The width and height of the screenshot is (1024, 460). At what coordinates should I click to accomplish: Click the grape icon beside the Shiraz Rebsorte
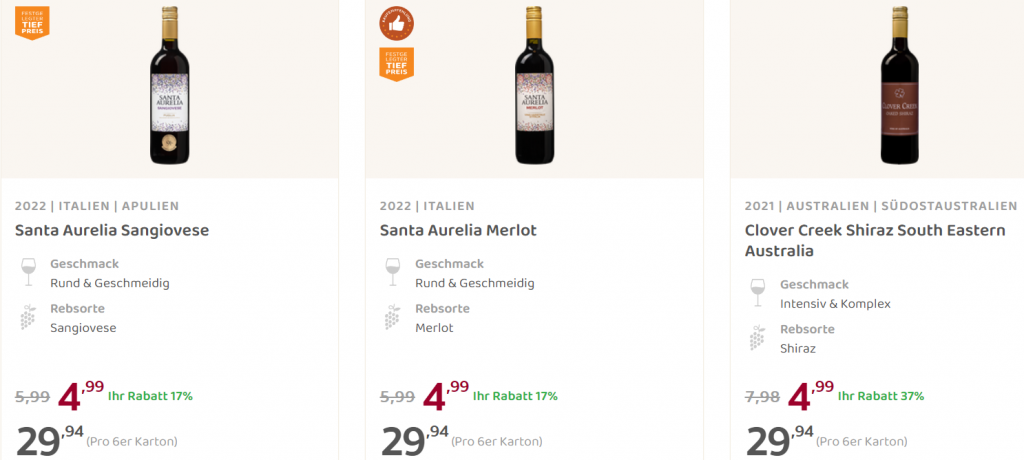coord(758,338)
